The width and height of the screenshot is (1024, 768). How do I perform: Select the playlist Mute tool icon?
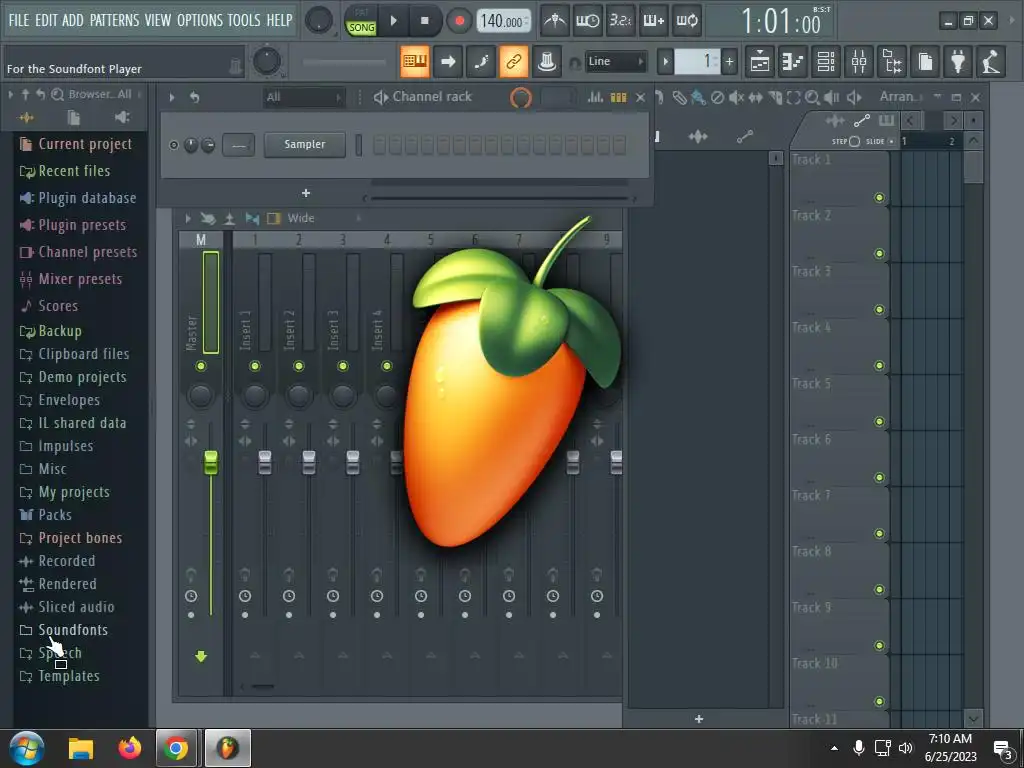(736, 97)
